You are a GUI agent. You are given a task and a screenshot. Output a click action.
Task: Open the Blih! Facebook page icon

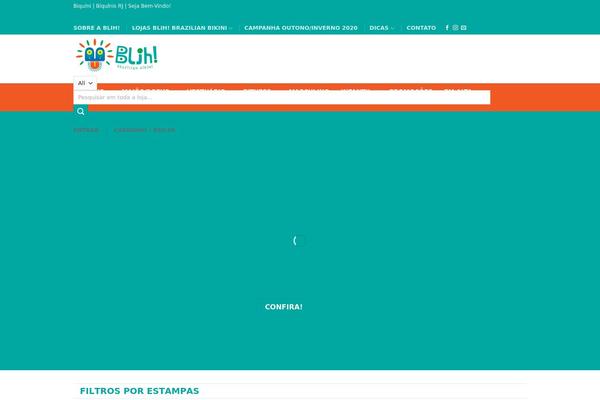tap(447, 28)
